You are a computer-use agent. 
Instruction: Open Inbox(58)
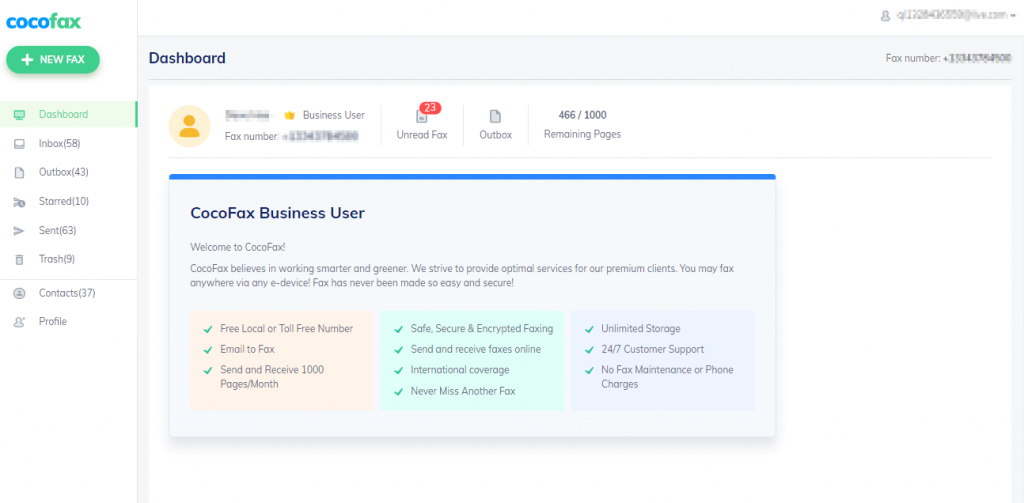[59, 143]
